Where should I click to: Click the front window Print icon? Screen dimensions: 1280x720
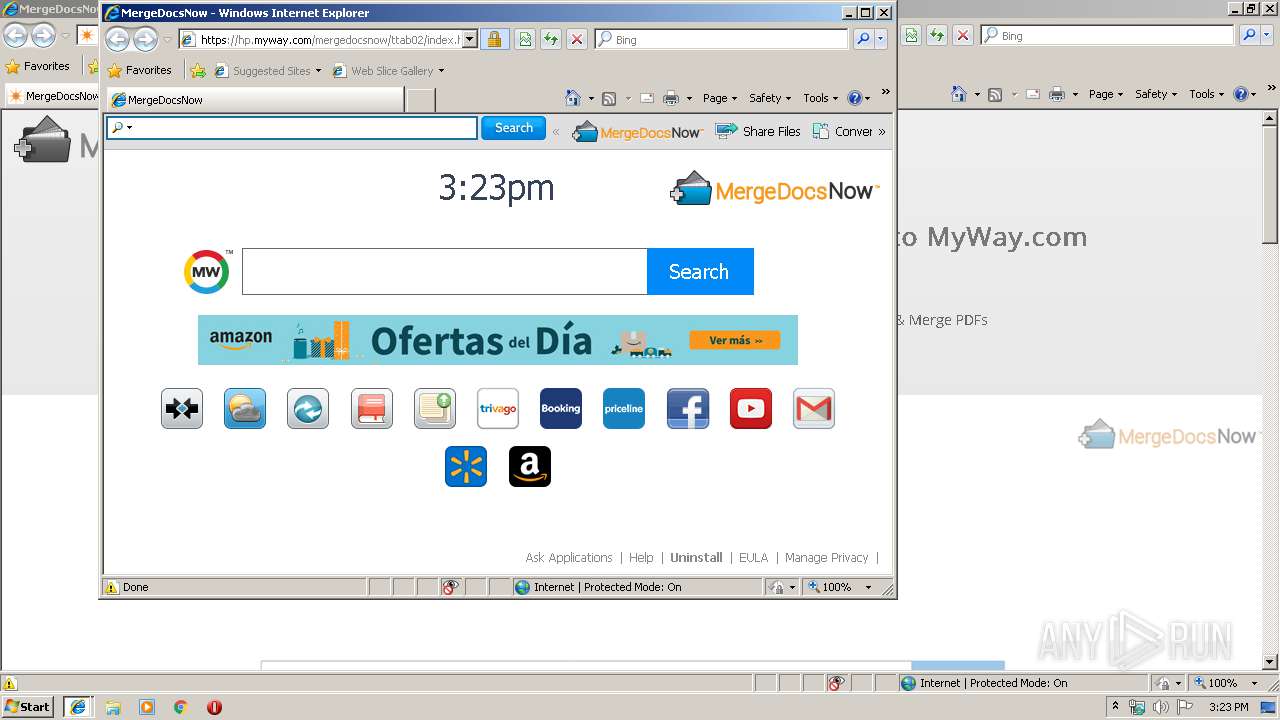click(x=671, y=98)
